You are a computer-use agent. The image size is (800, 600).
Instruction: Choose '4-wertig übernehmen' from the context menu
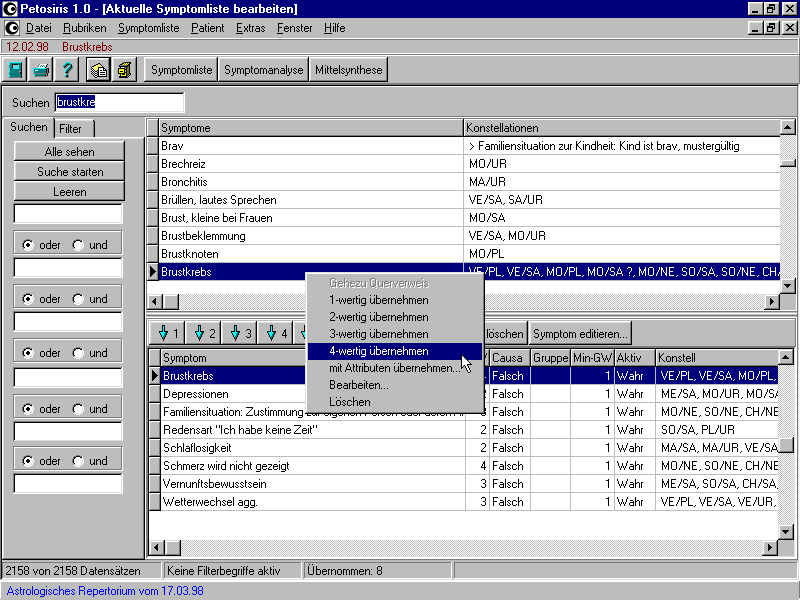click(x=395, y=351)
